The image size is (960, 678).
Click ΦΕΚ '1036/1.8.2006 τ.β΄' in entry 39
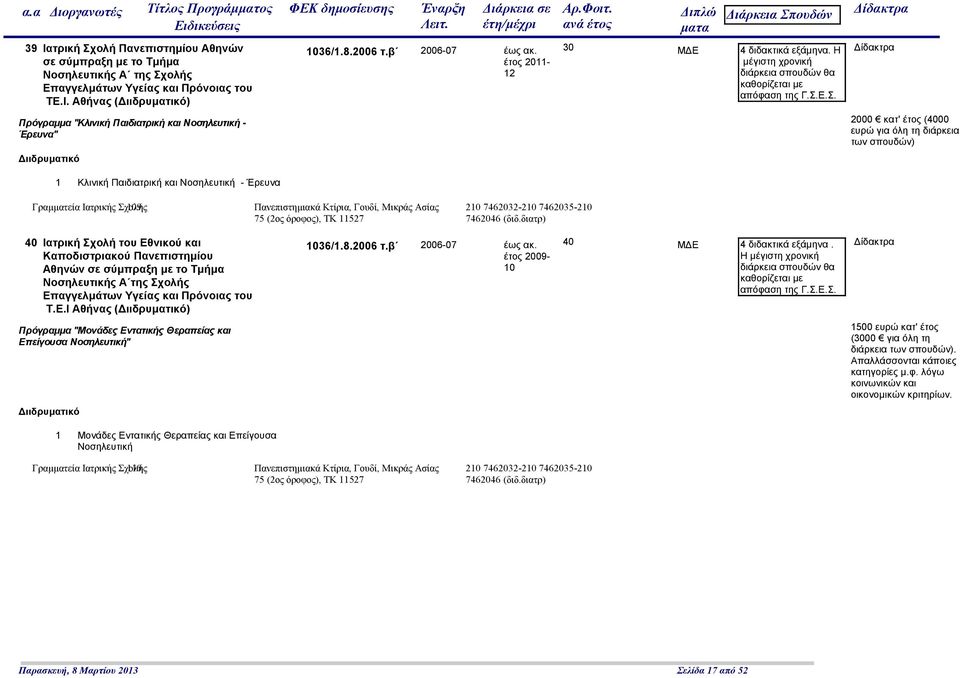tap(352, 52)
